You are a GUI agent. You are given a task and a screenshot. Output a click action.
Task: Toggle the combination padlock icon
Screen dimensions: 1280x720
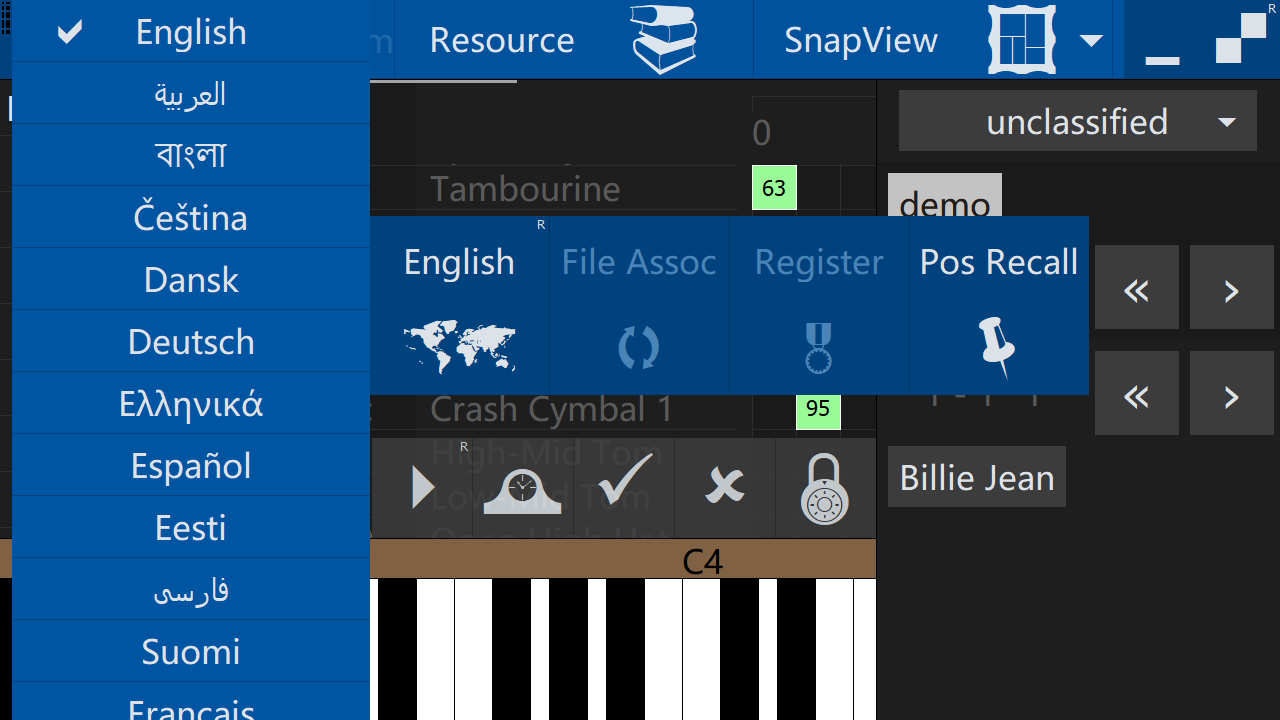(825, 489)
